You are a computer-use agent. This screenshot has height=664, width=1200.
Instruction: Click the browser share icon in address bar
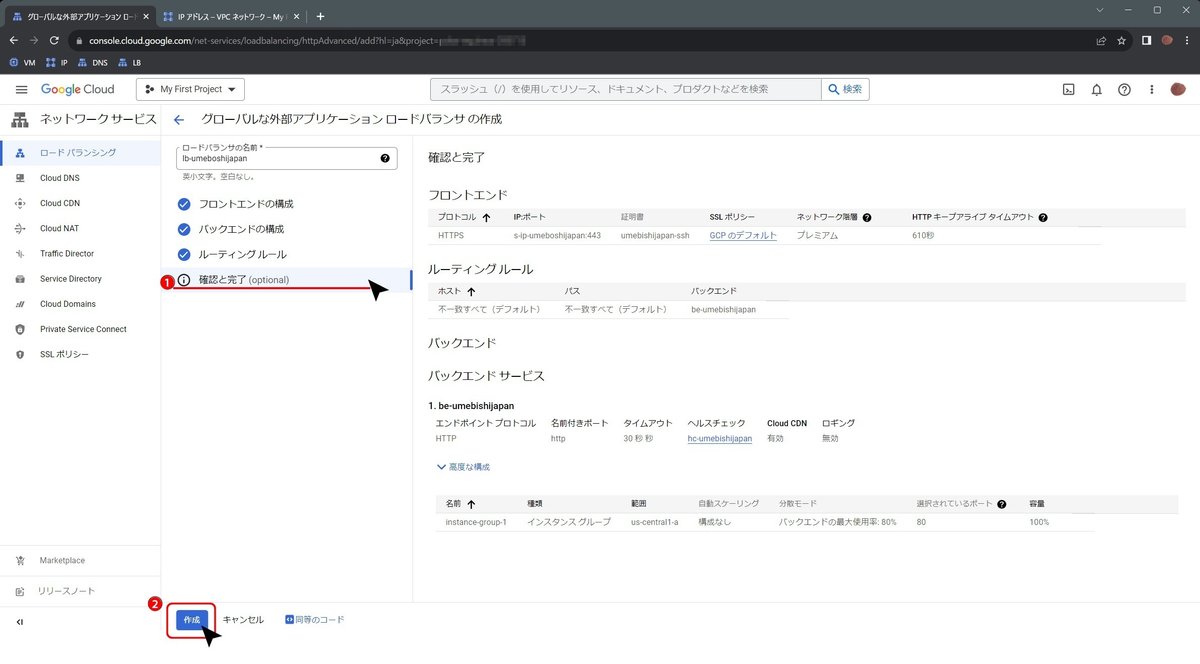1100,41
